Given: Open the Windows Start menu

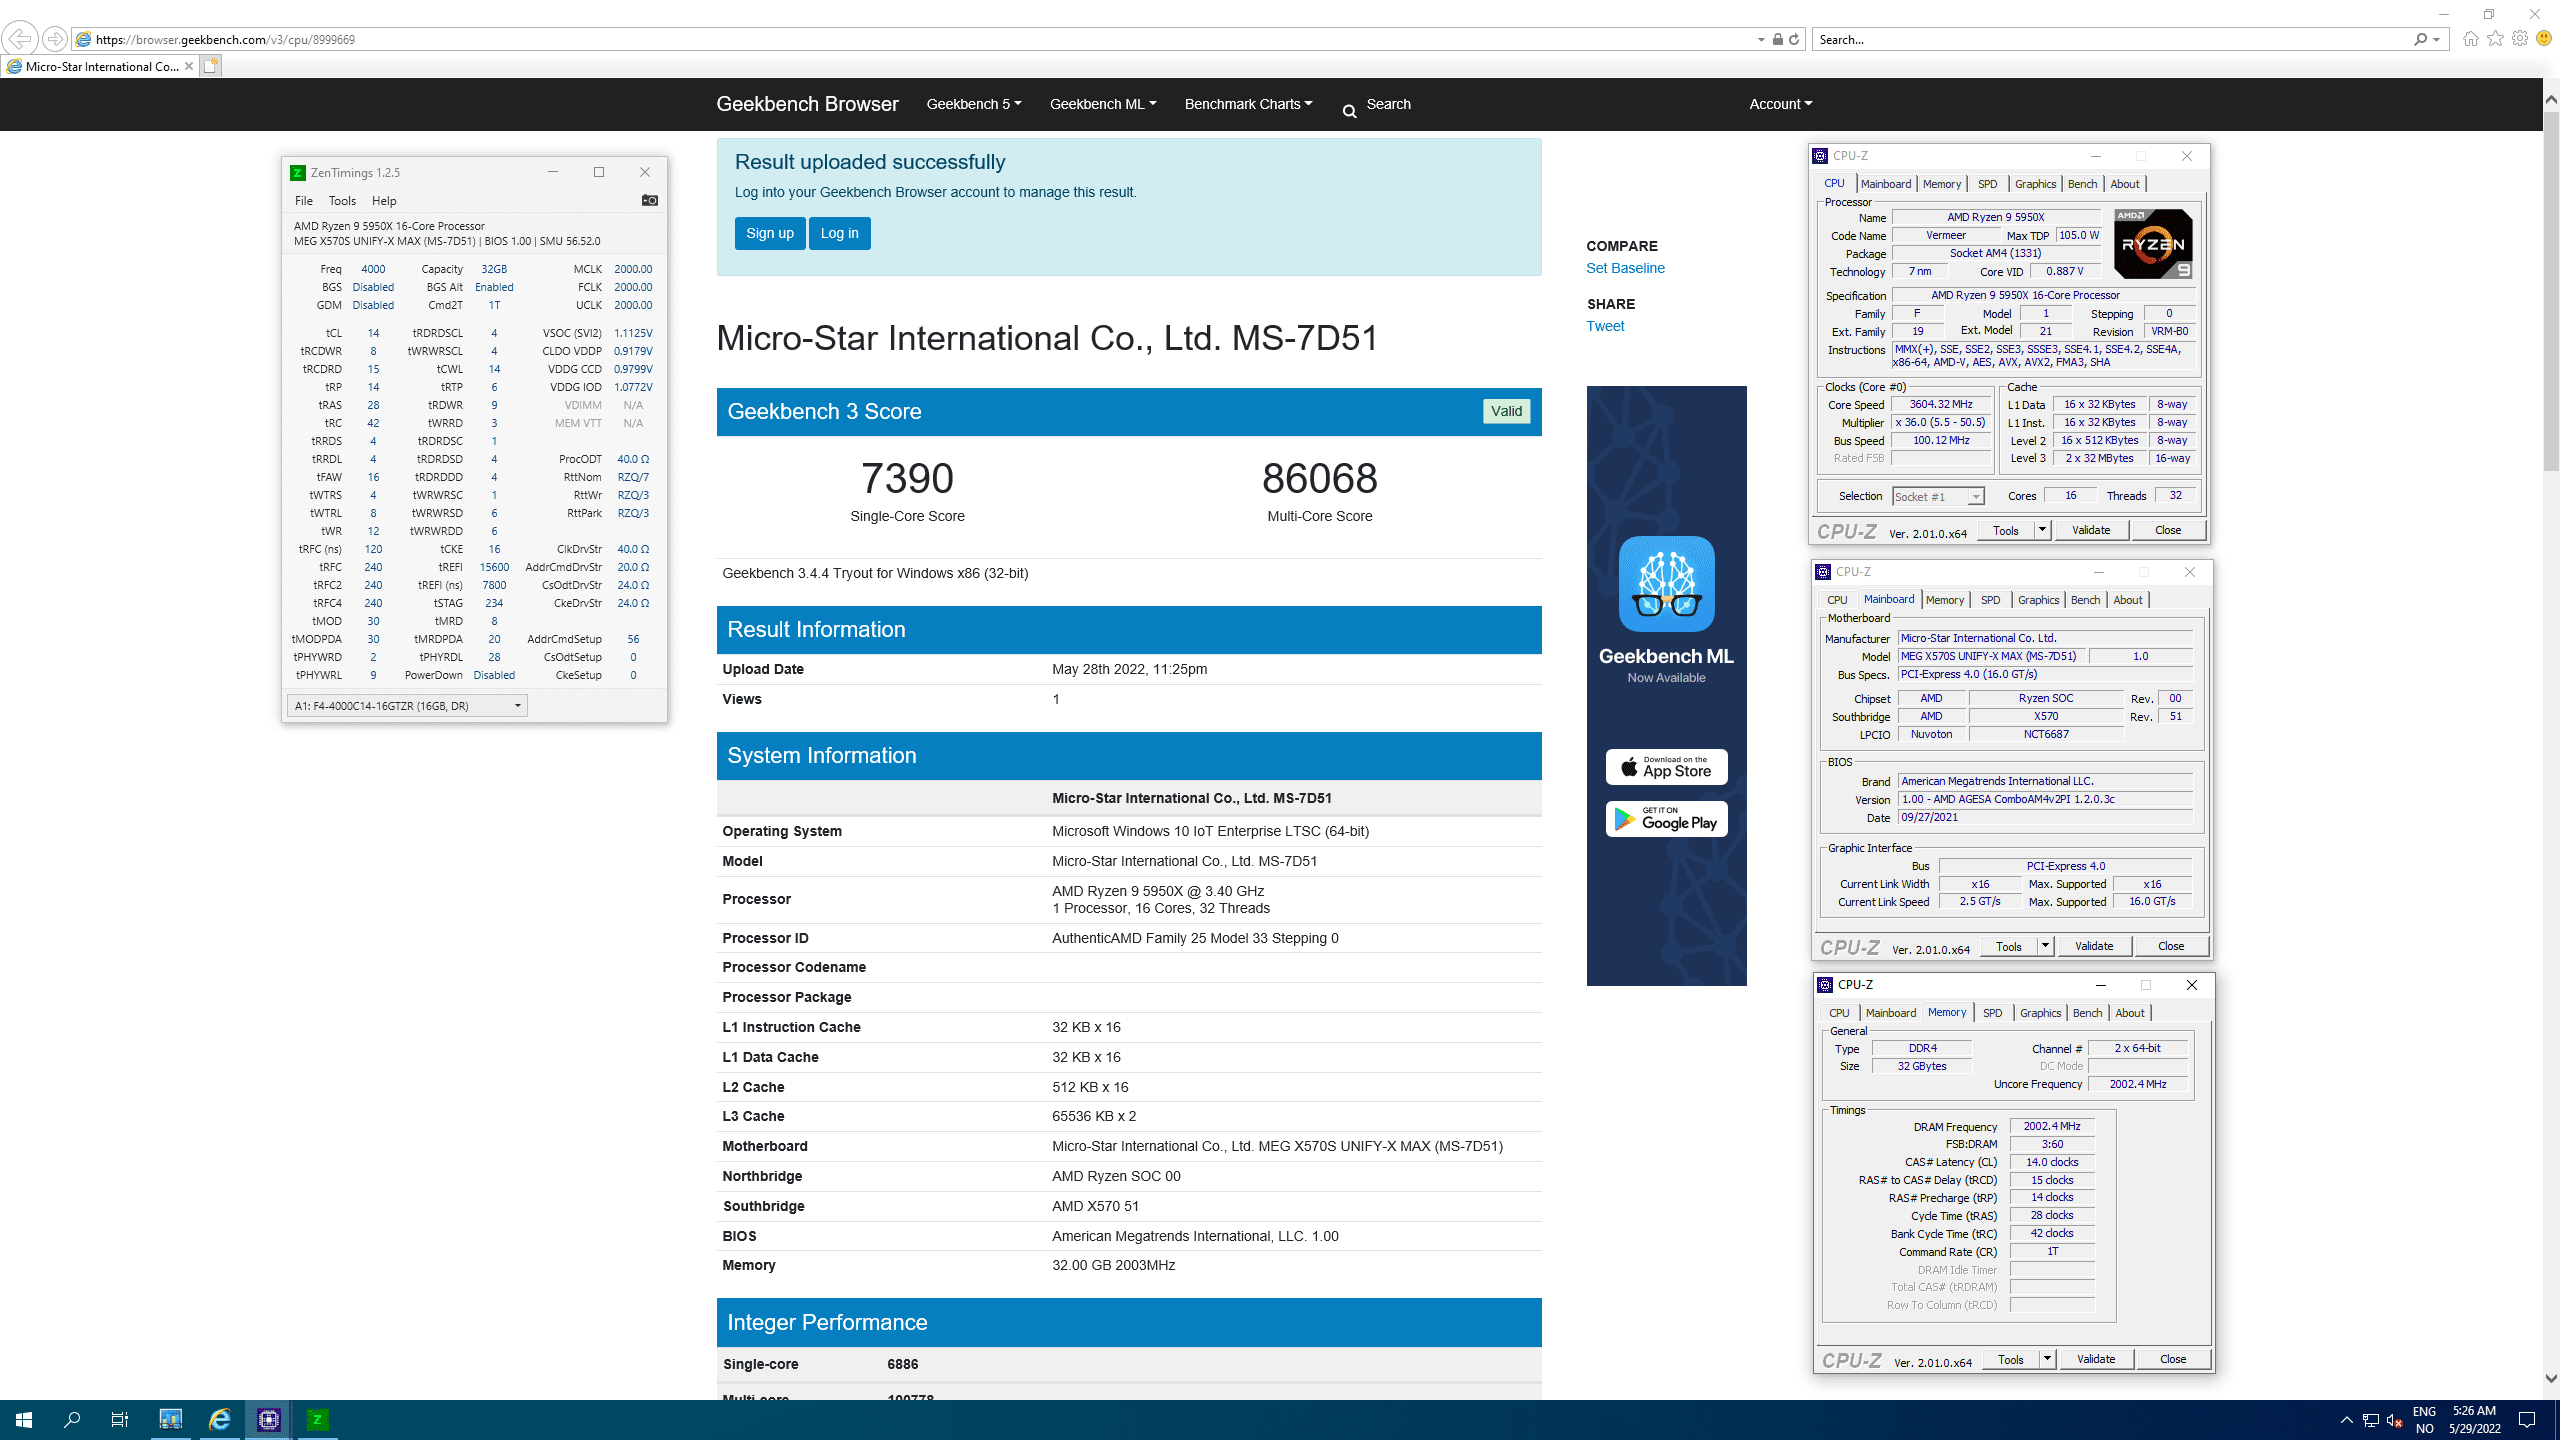Looking at the screenshot, I should (24, 1419).
